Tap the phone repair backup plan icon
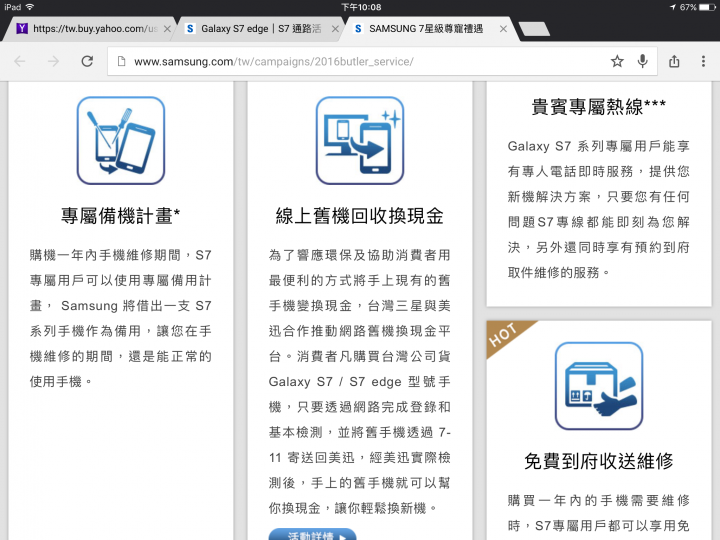The image size is (720, 540). pyautogui.click(x=121, y=141)
